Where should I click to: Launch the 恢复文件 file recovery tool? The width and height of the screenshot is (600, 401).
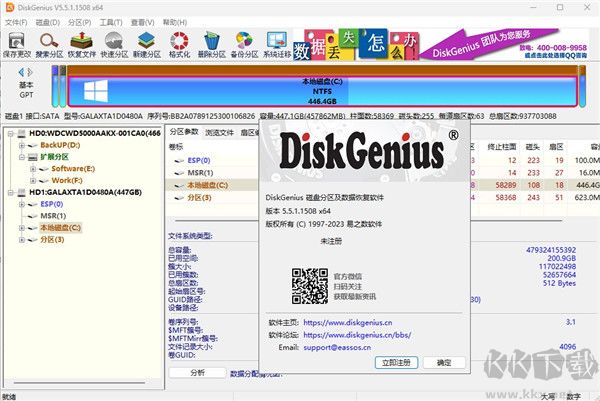click(x=81, y=45)
